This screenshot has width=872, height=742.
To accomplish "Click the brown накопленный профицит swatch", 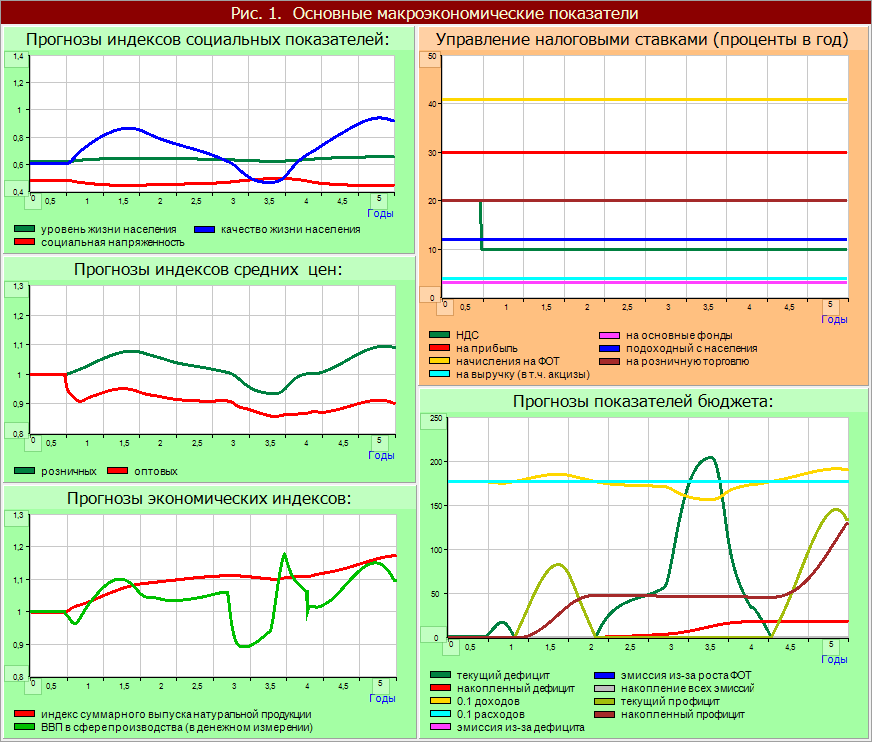I will (x=605, y=714).
